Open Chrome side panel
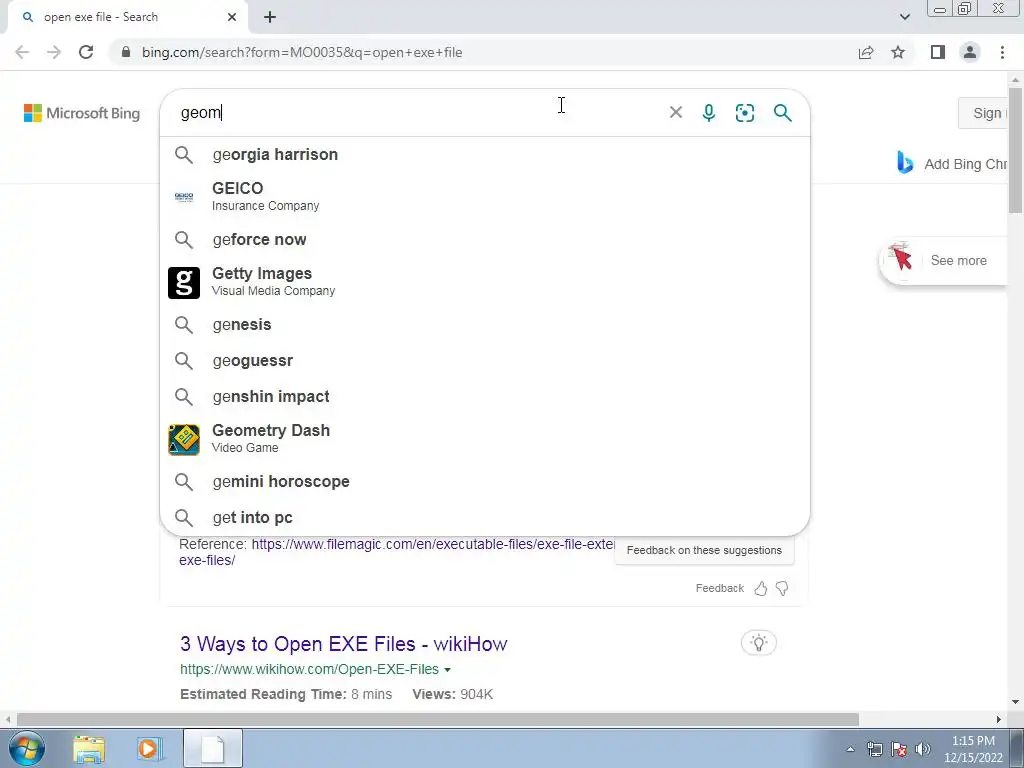The height and width of the screenshot is (768, 1024). tap(938, 52)
